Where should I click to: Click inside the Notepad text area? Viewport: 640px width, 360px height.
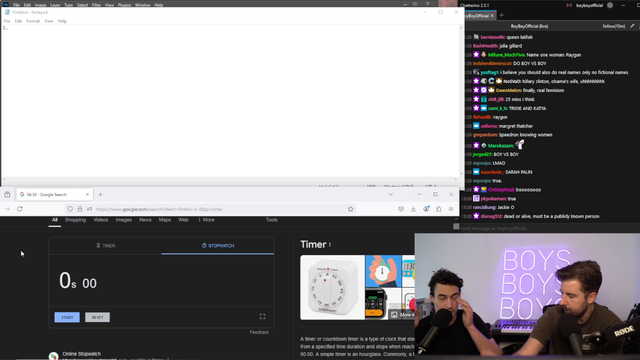pos(231,102)
